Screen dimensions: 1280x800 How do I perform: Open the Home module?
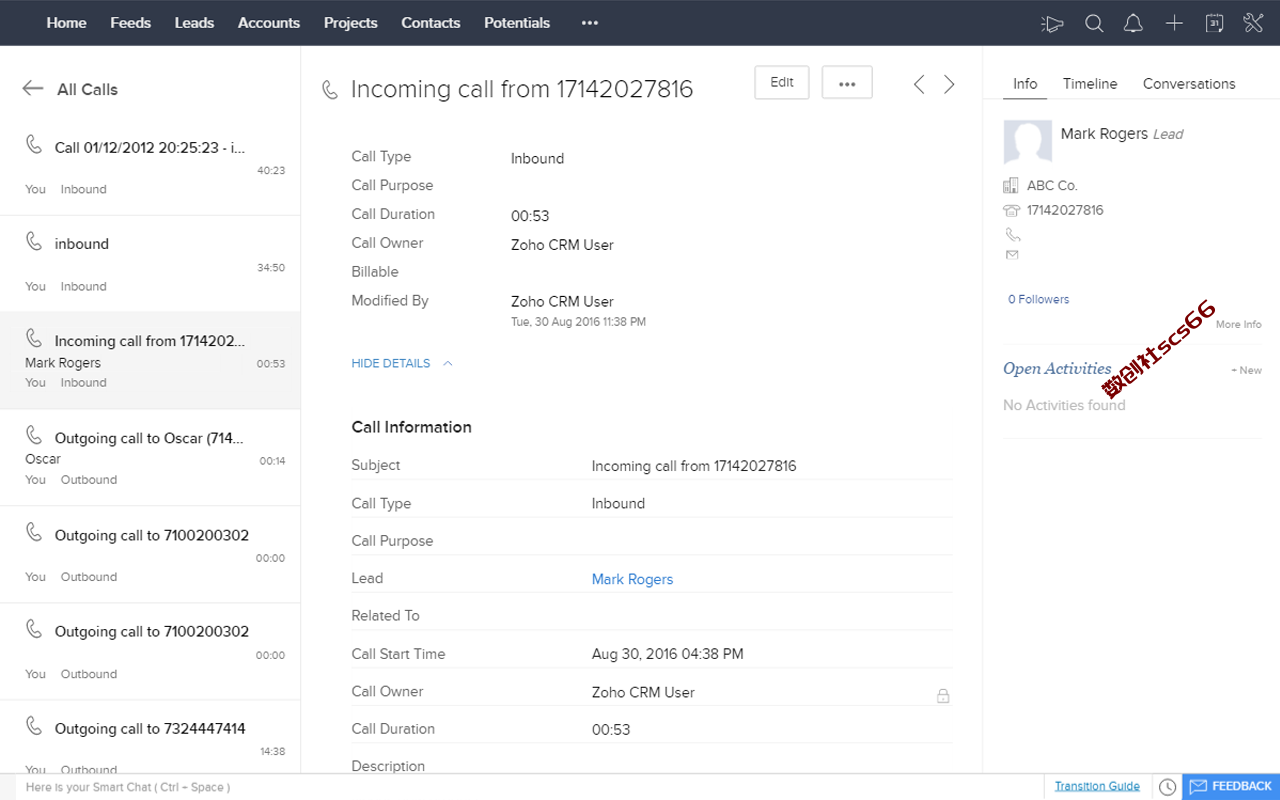66,23
